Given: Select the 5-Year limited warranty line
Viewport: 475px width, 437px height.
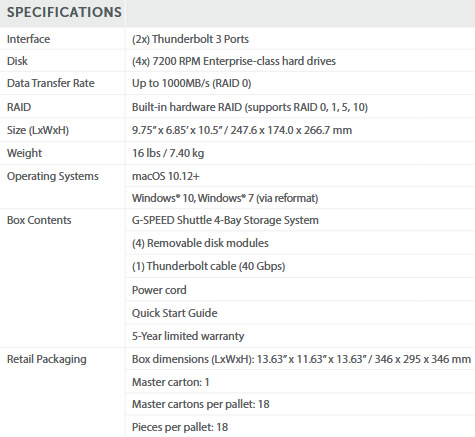Looking at the screenshot, I should pyautogui.click(x=188, y=336).
